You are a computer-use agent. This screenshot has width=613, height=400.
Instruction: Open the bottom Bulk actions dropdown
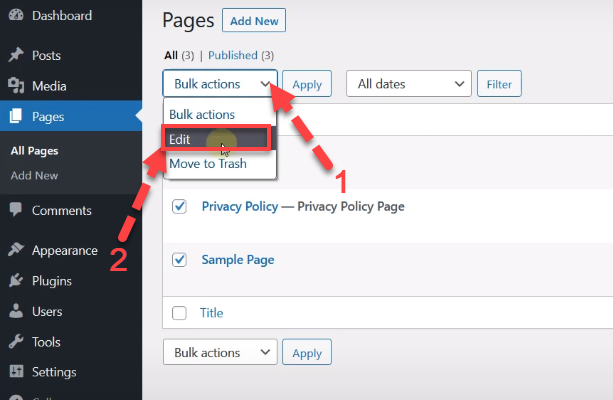pos(220,352)
